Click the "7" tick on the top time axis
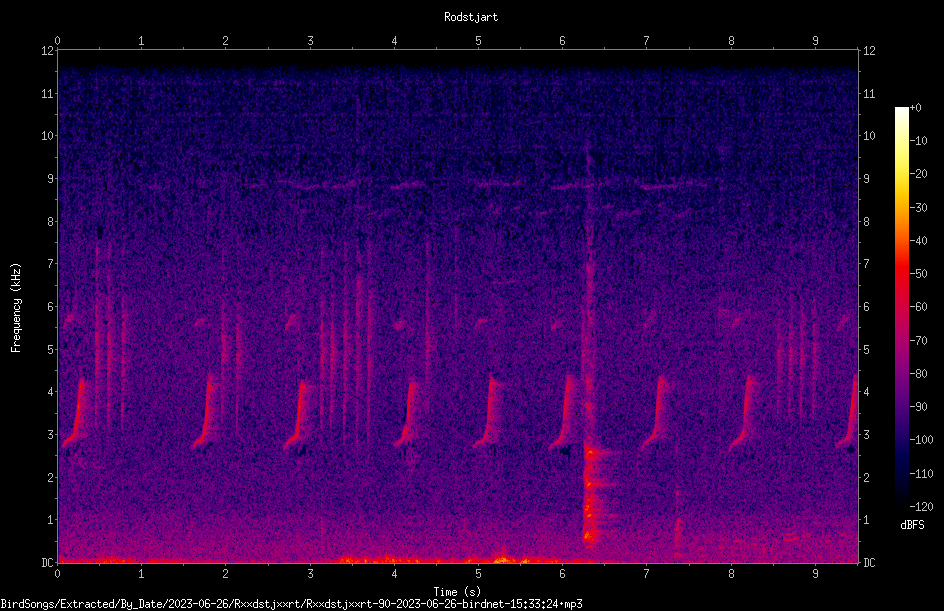 [647, 41]
